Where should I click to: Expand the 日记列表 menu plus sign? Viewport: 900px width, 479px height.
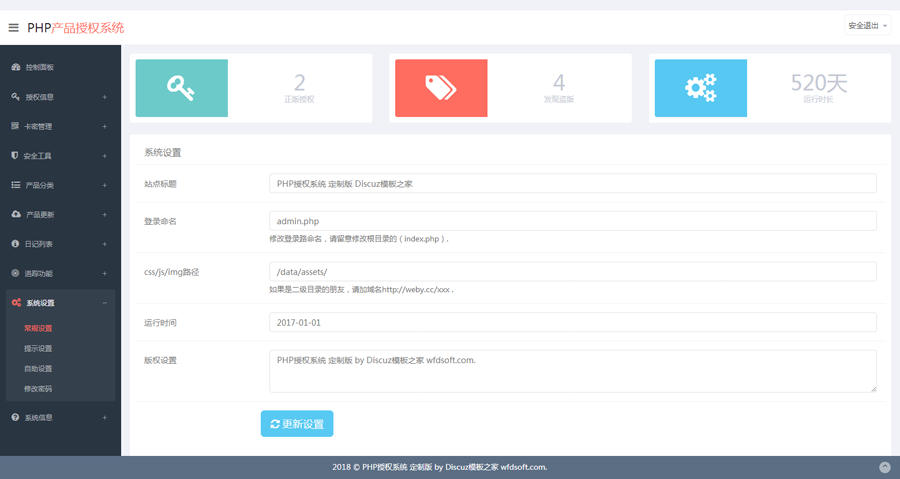pos(104,244)
